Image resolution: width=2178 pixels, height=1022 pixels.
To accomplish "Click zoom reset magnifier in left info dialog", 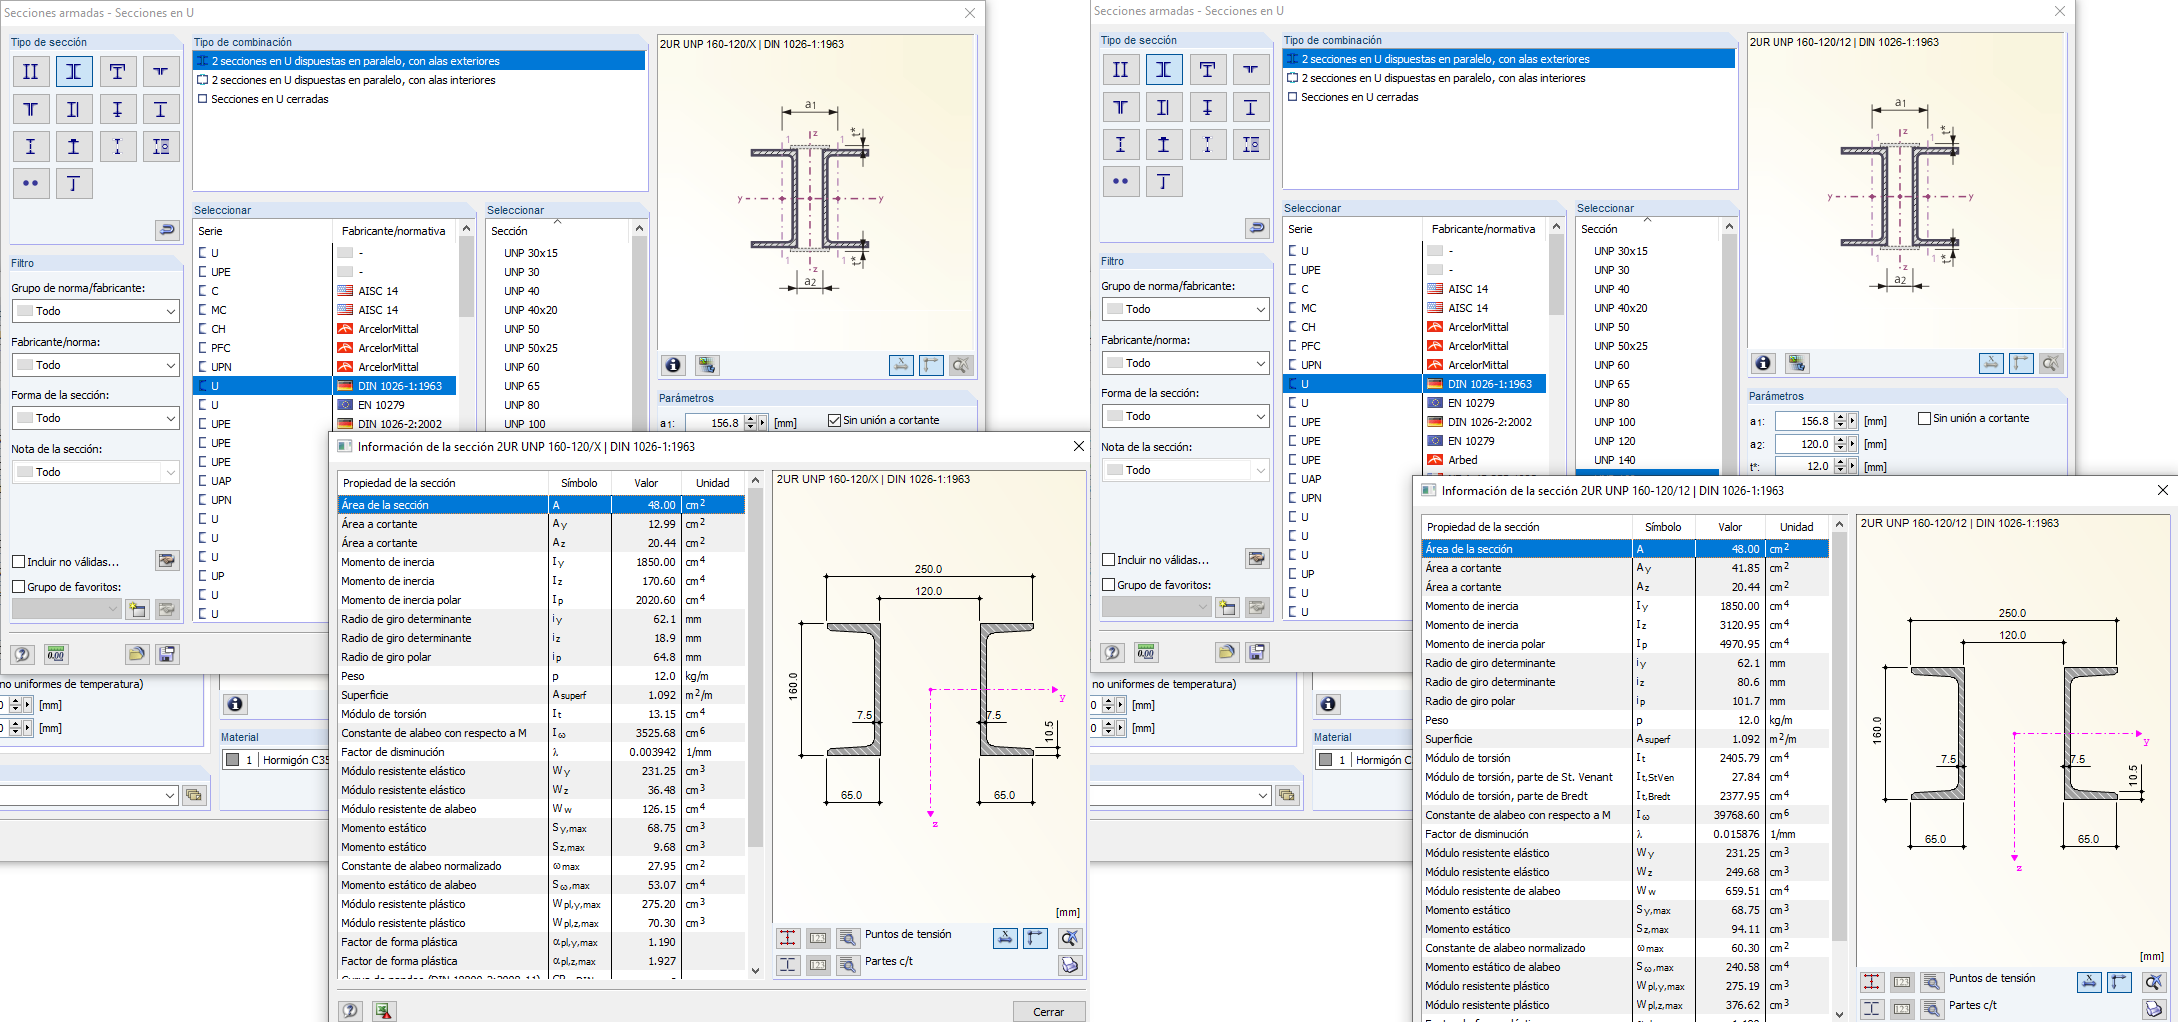I will coord(1070,938).
